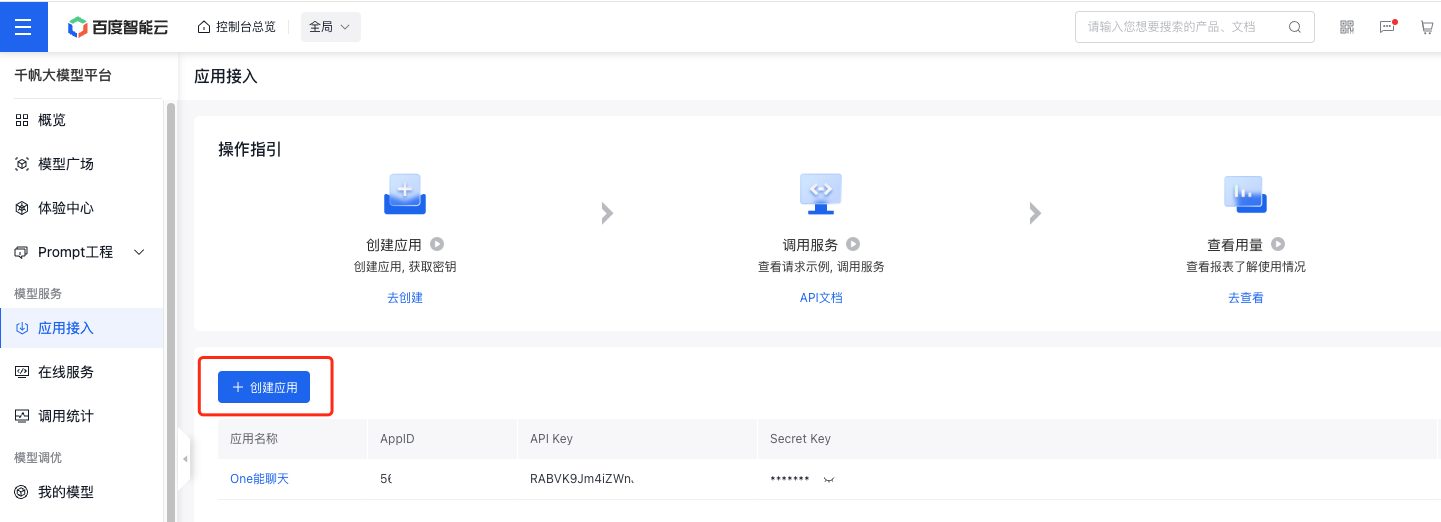The width and height of the screenshot is (1441, 522).
Task: Click the AppID column header
Action: point(397,439)
